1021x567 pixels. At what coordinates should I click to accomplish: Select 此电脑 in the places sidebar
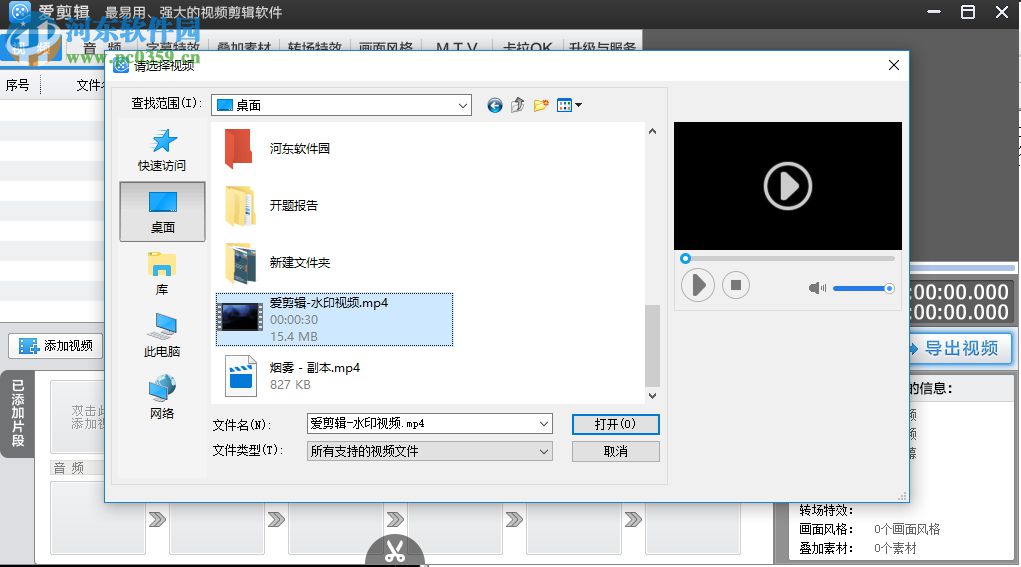coord(161,335)
